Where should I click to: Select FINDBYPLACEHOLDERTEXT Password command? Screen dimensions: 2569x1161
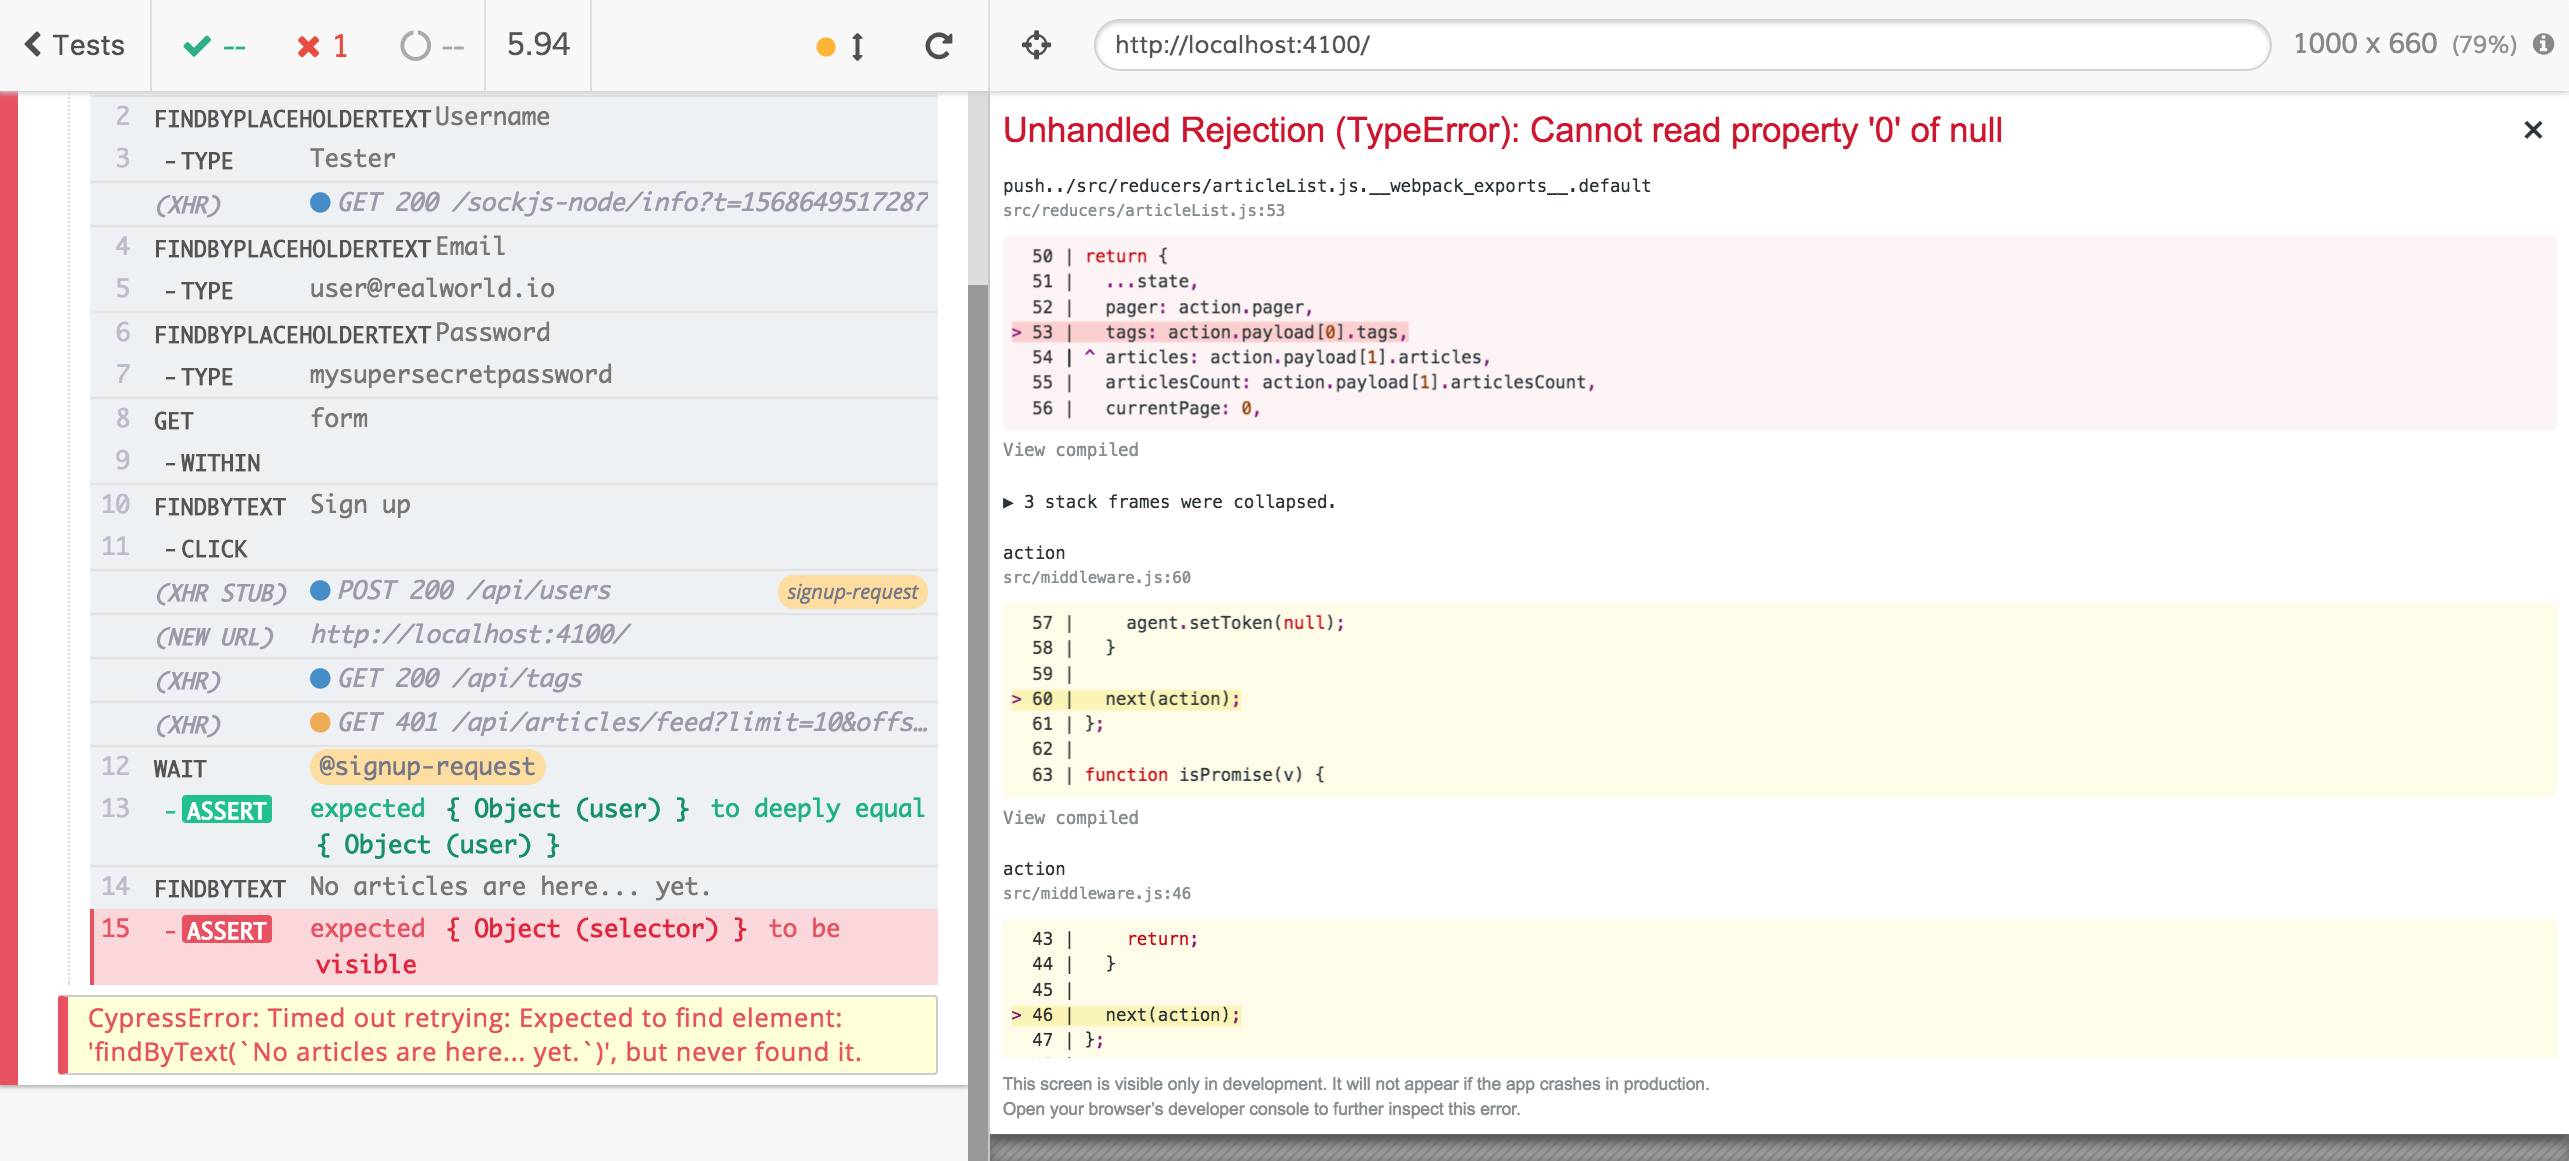point(514,334)
